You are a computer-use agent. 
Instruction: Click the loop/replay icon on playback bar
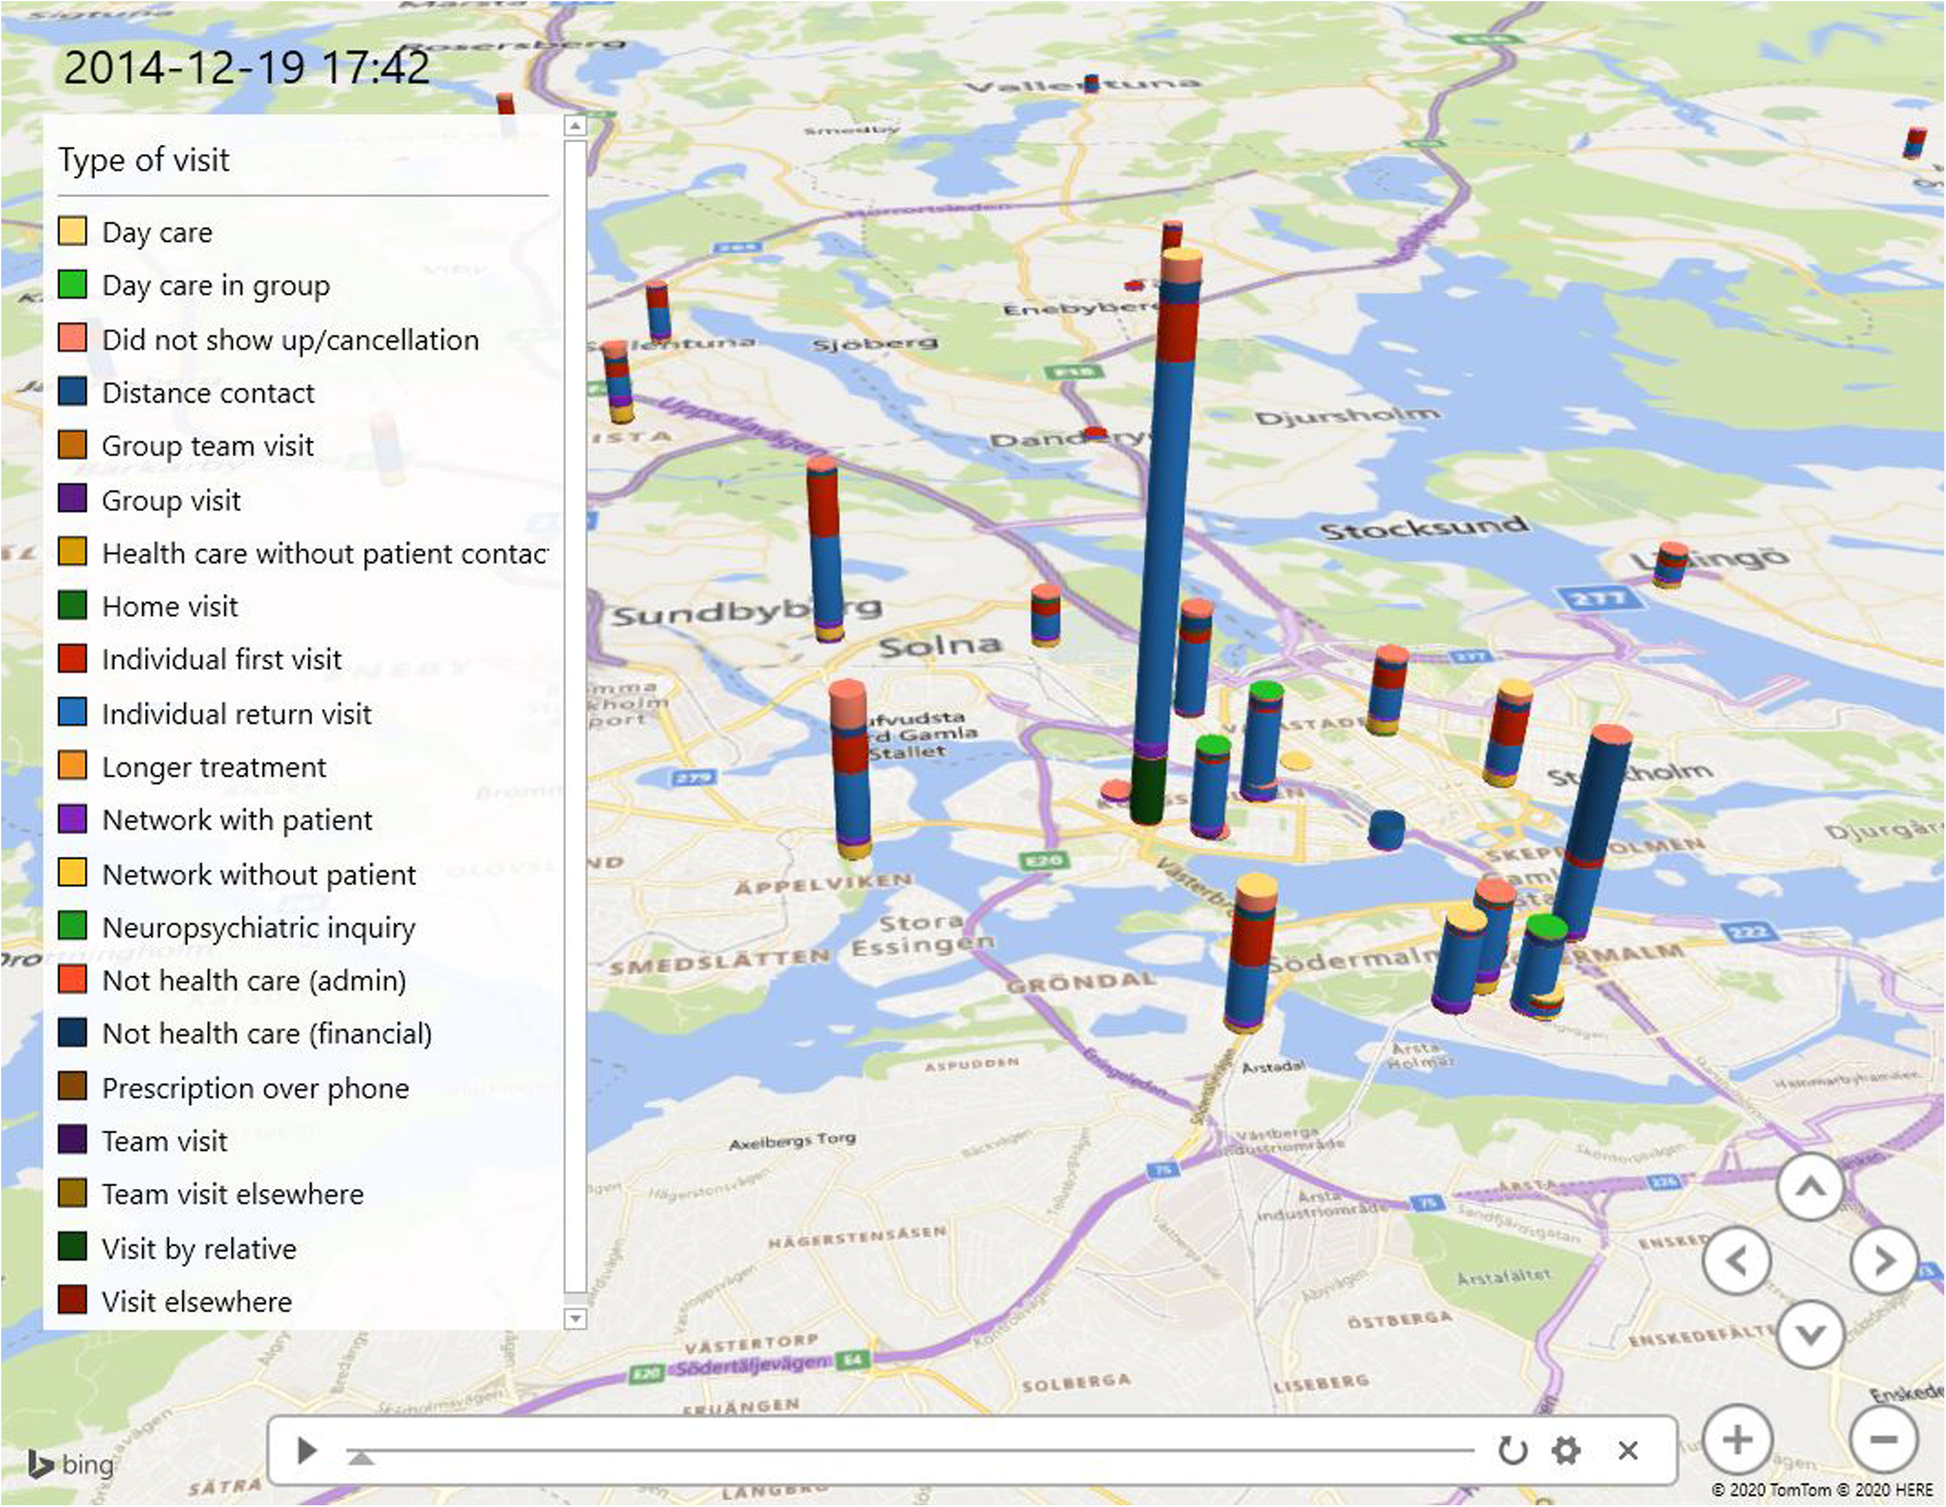coord(1512,1450)
